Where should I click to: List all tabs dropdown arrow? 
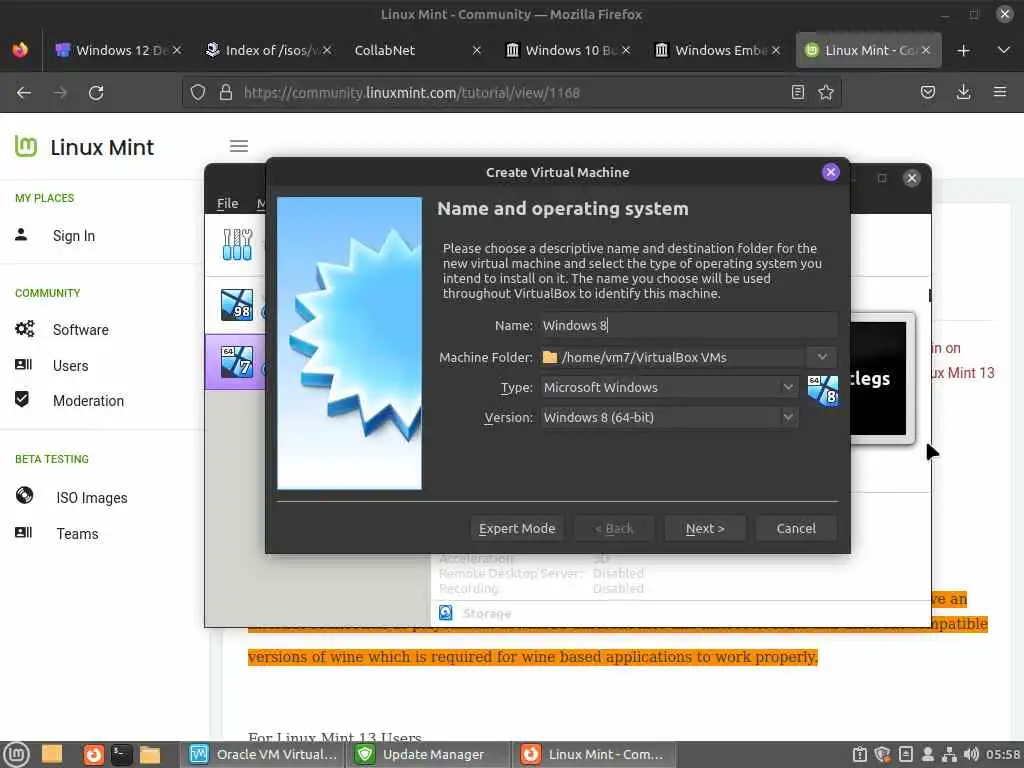click(x=1004, y=50)
